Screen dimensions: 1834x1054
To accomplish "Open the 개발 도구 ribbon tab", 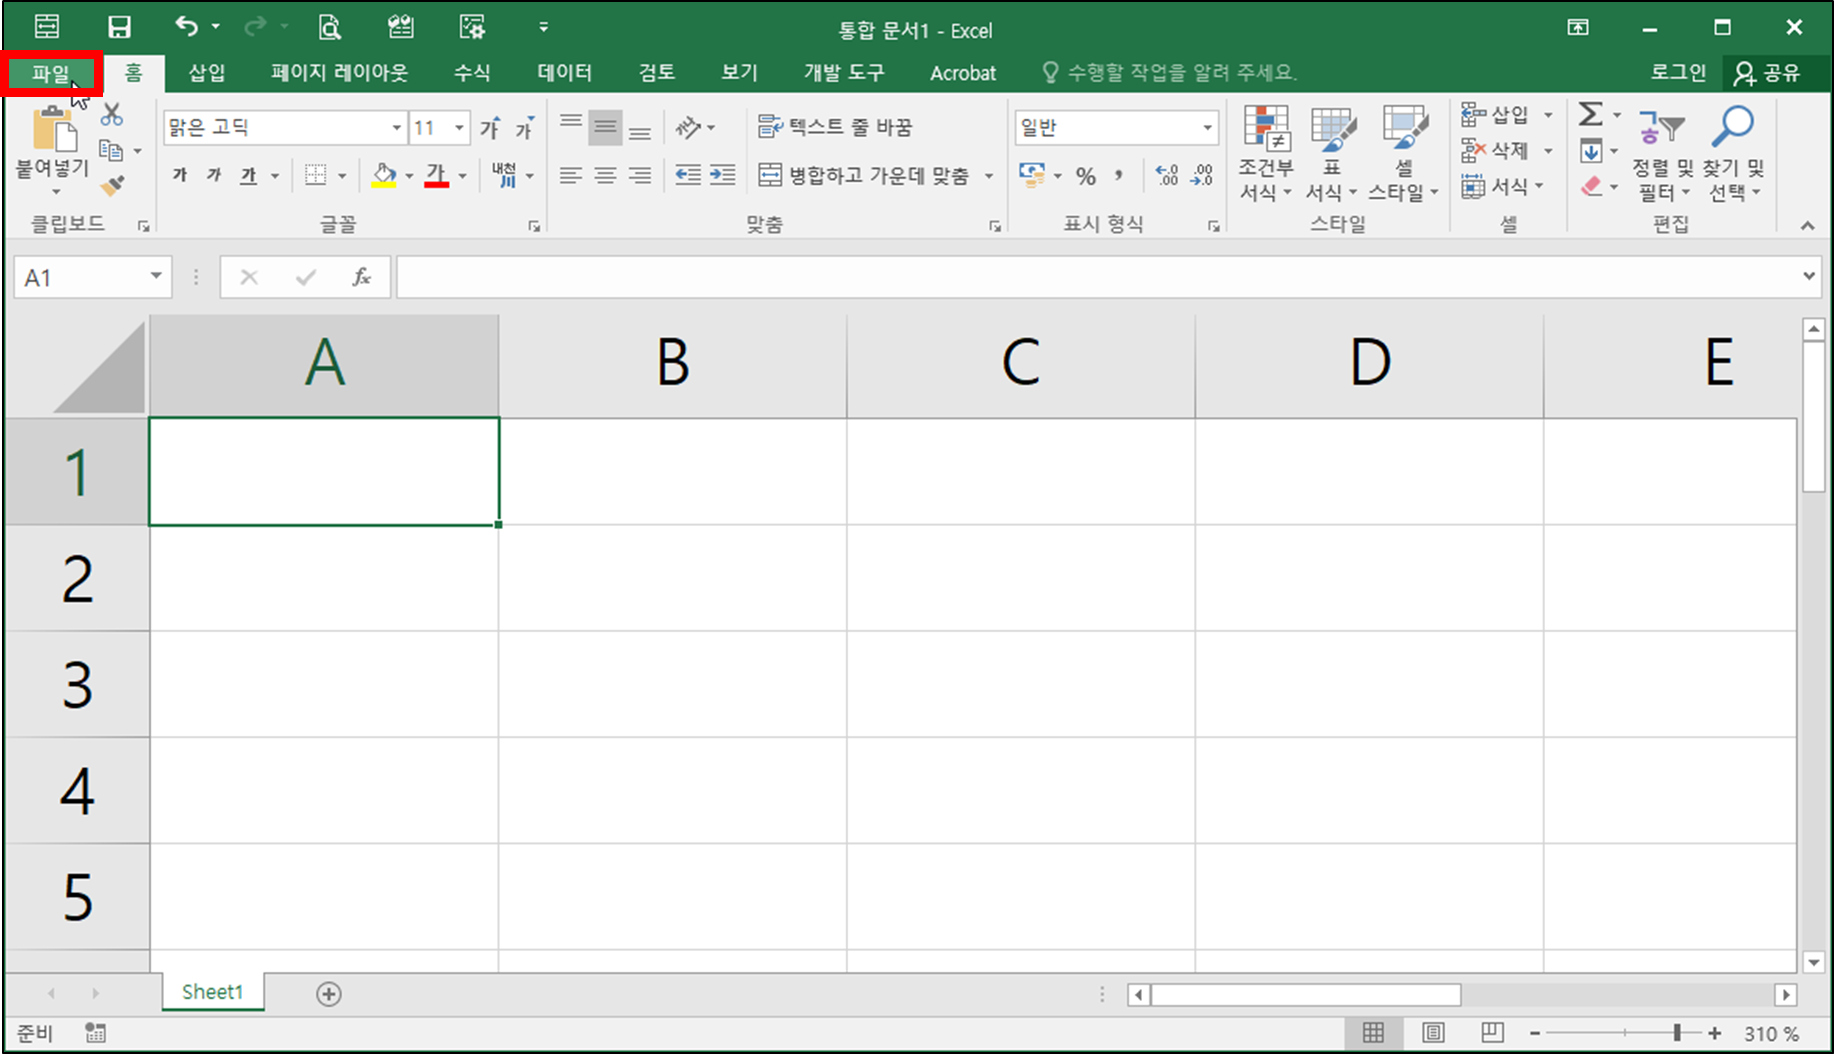I will (x=844, y=73).
